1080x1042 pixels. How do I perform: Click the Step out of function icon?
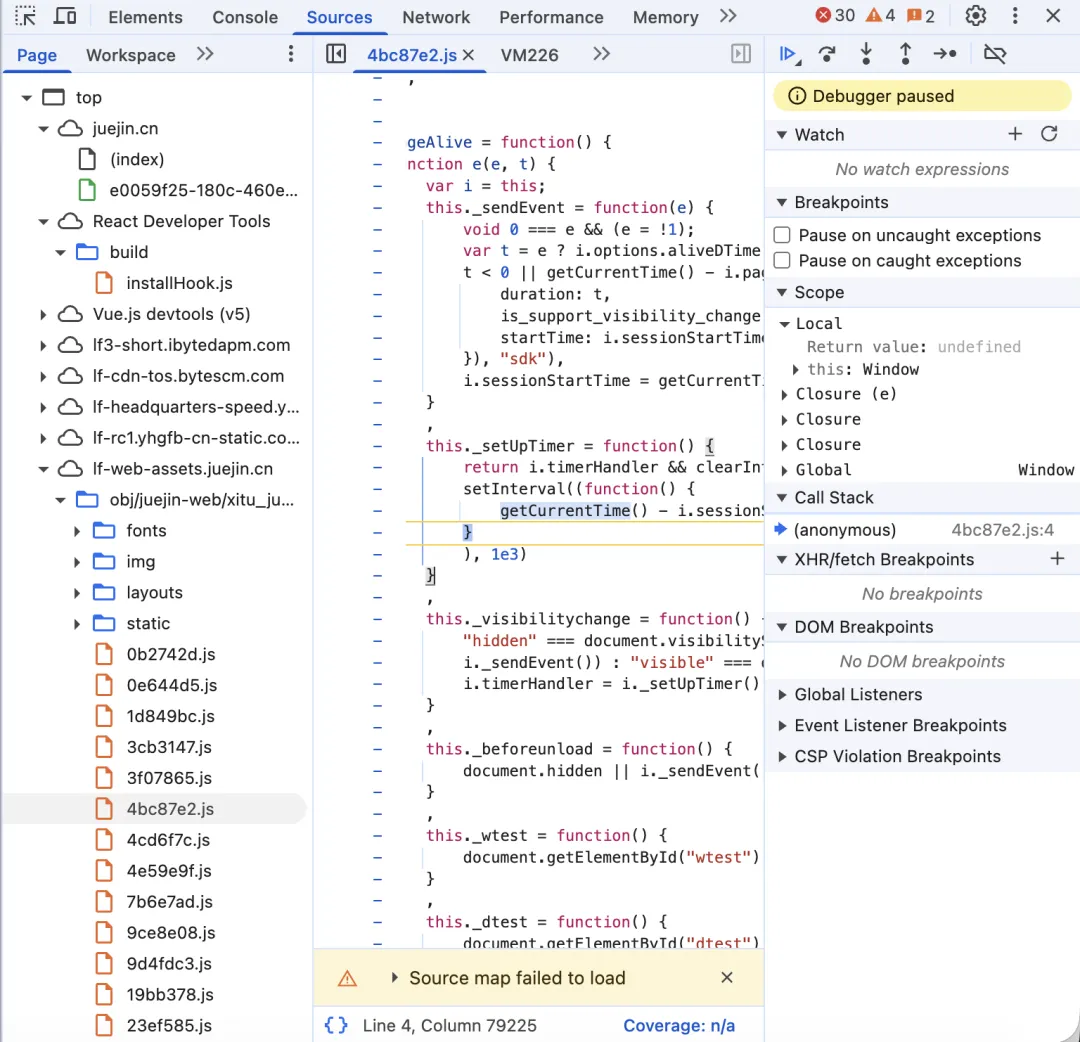click(905, 55)
